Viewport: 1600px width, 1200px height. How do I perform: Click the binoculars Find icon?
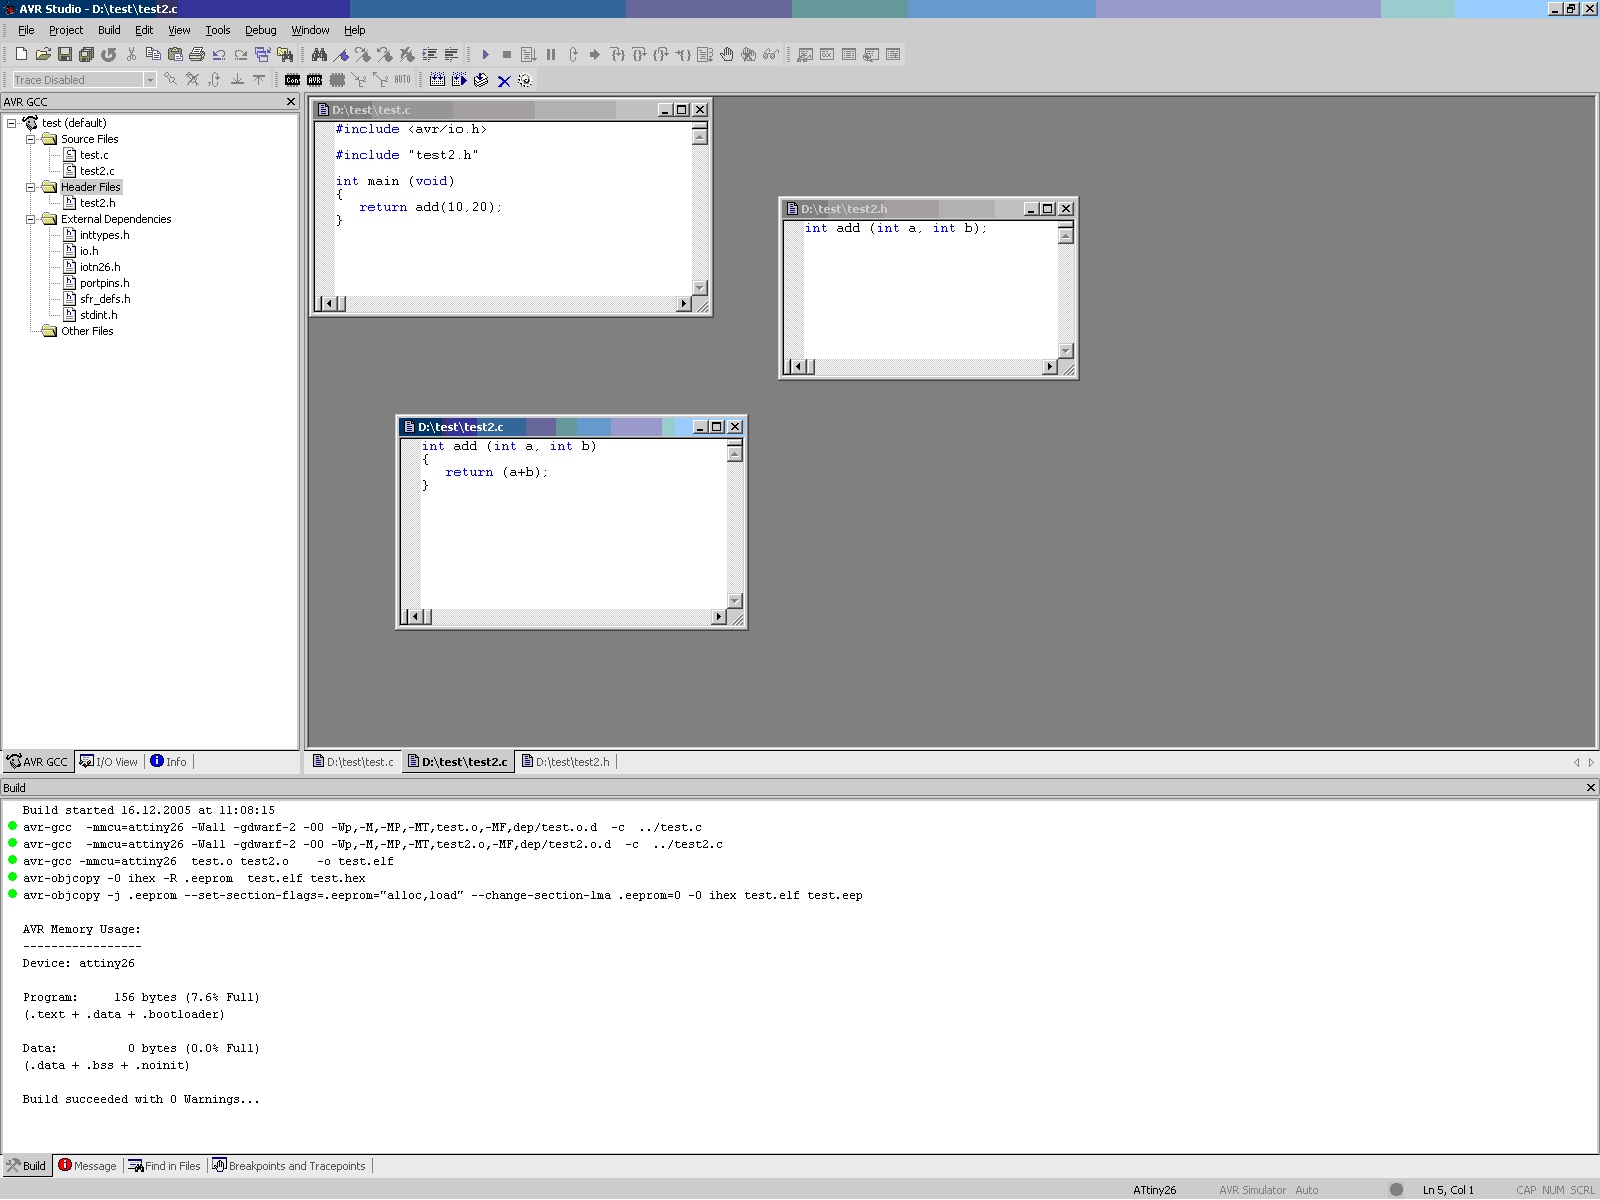click(319, 54)
